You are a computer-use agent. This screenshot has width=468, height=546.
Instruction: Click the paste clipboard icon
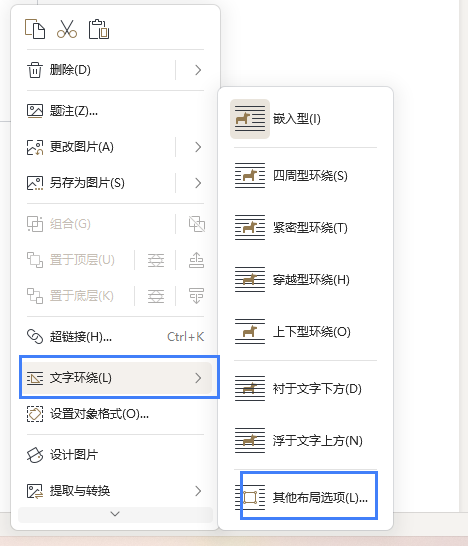pyautogui.click(x=99, y=29)
